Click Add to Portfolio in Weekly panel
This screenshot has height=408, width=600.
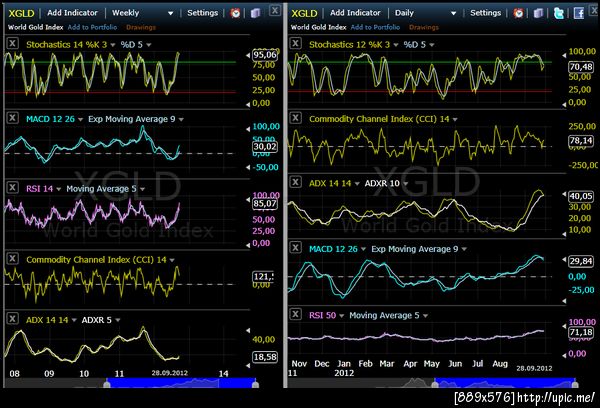click(92, 27)
